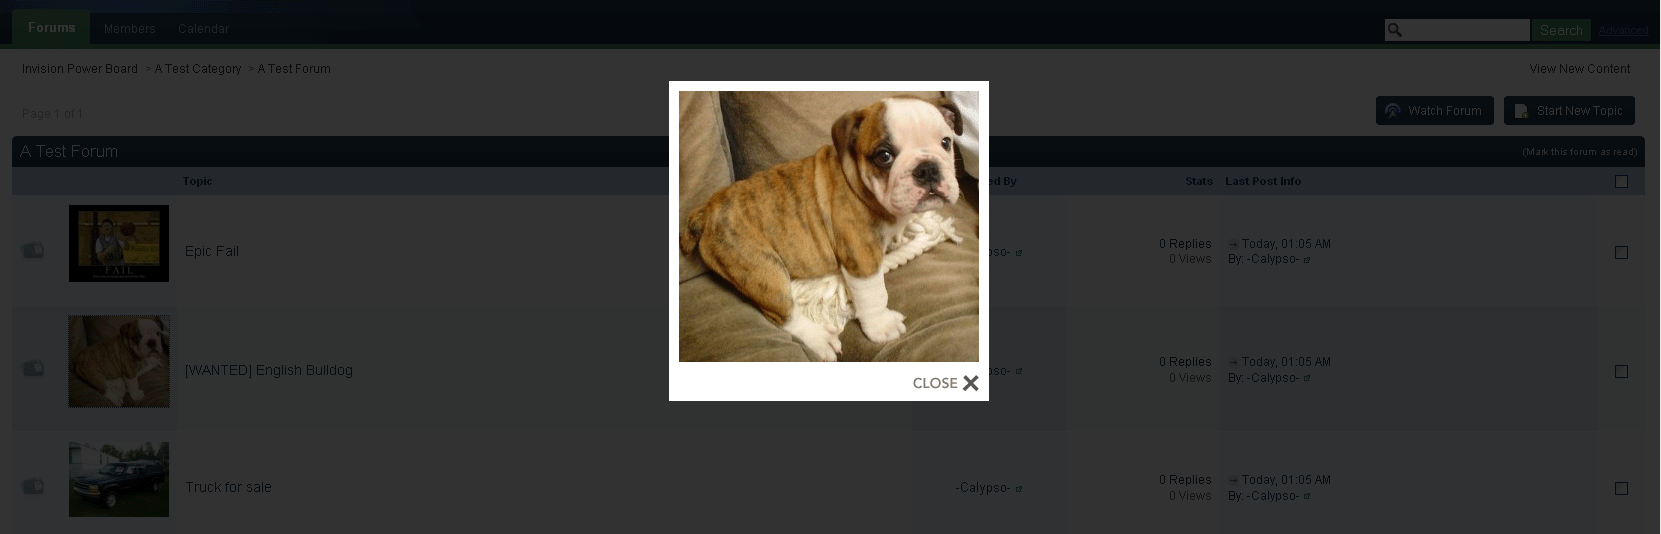Click the last post arrow icon in Epic Fail row
1661x534 pixels.
click(1233, 244)
